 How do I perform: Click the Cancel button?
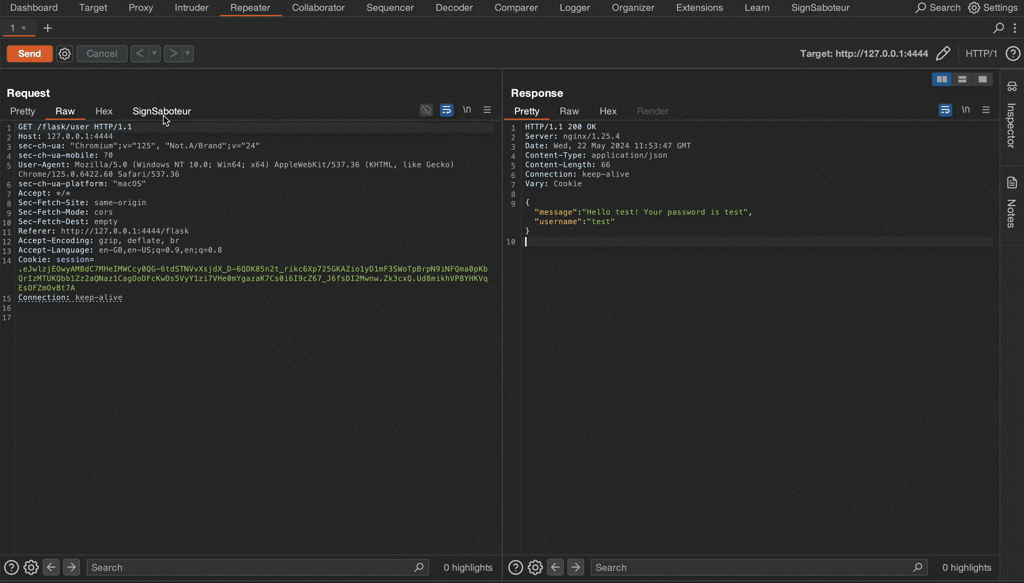pos(102,54)
